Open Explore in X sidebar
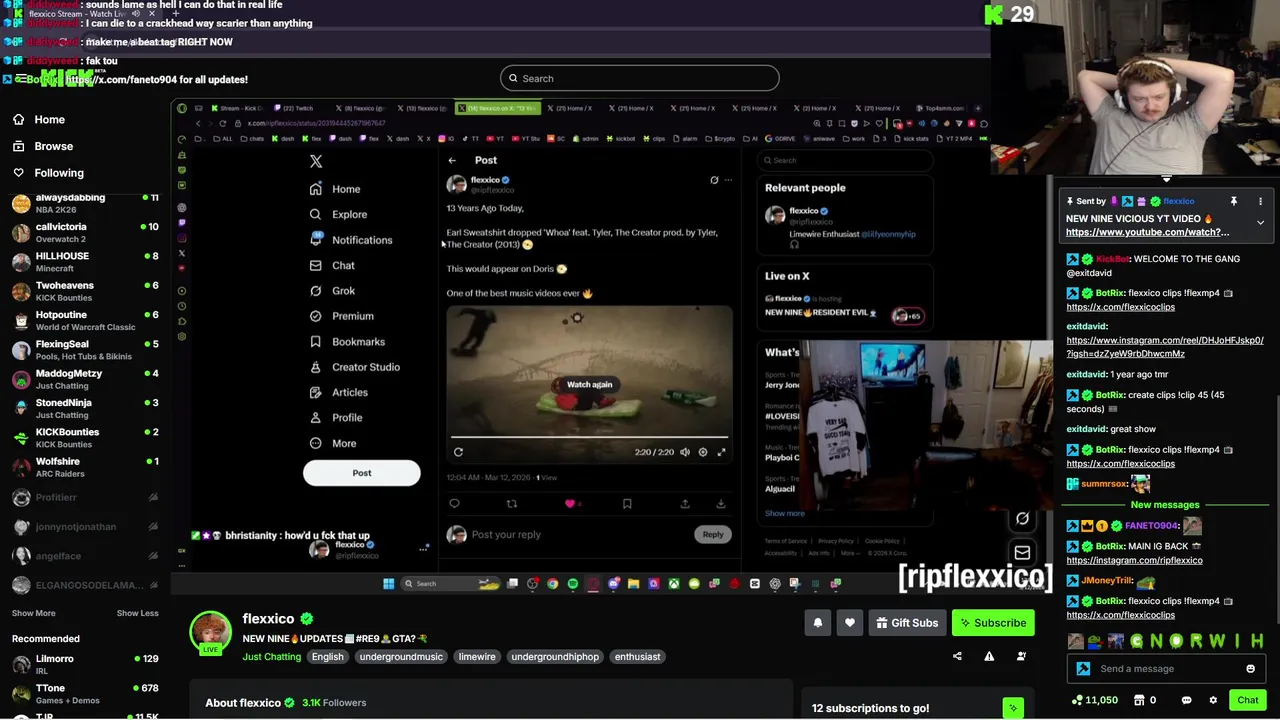1280x720 pixels. 339,214
